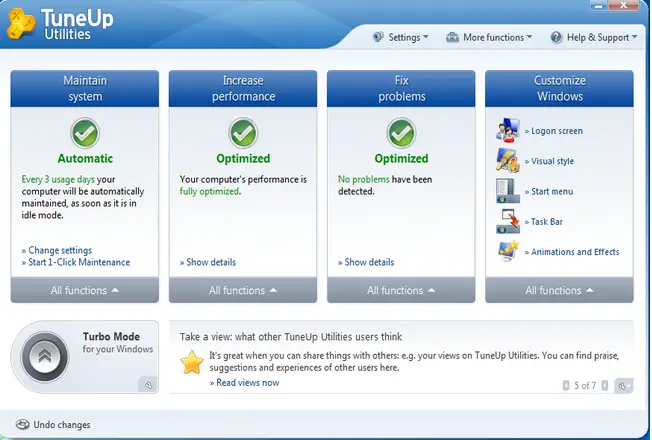The height and width of the screenshot is (440, 652).
Task: Expand All functions under Maintain system
Action: coord(85,290)
